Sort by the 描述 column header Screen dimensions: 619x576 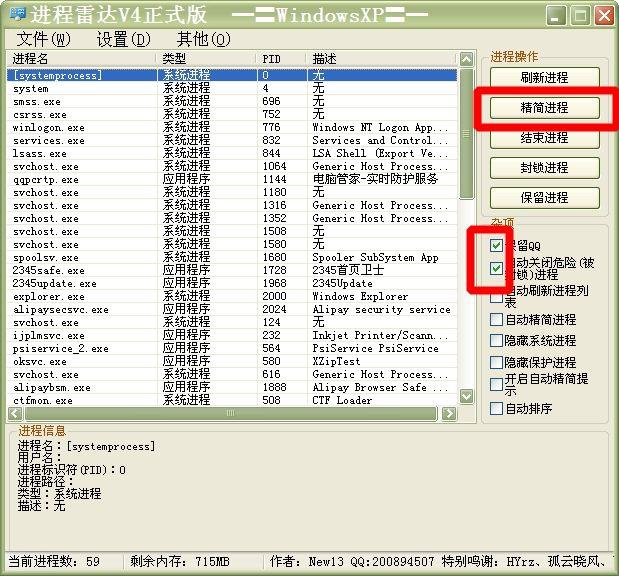coord(382,59)
